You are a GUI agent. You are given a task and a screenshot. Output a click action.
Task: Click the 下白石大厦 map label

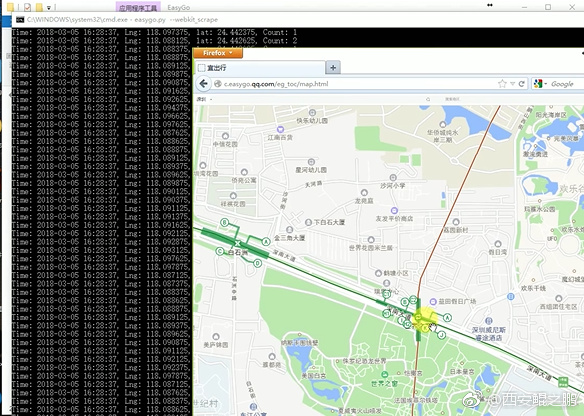(329, 222)
